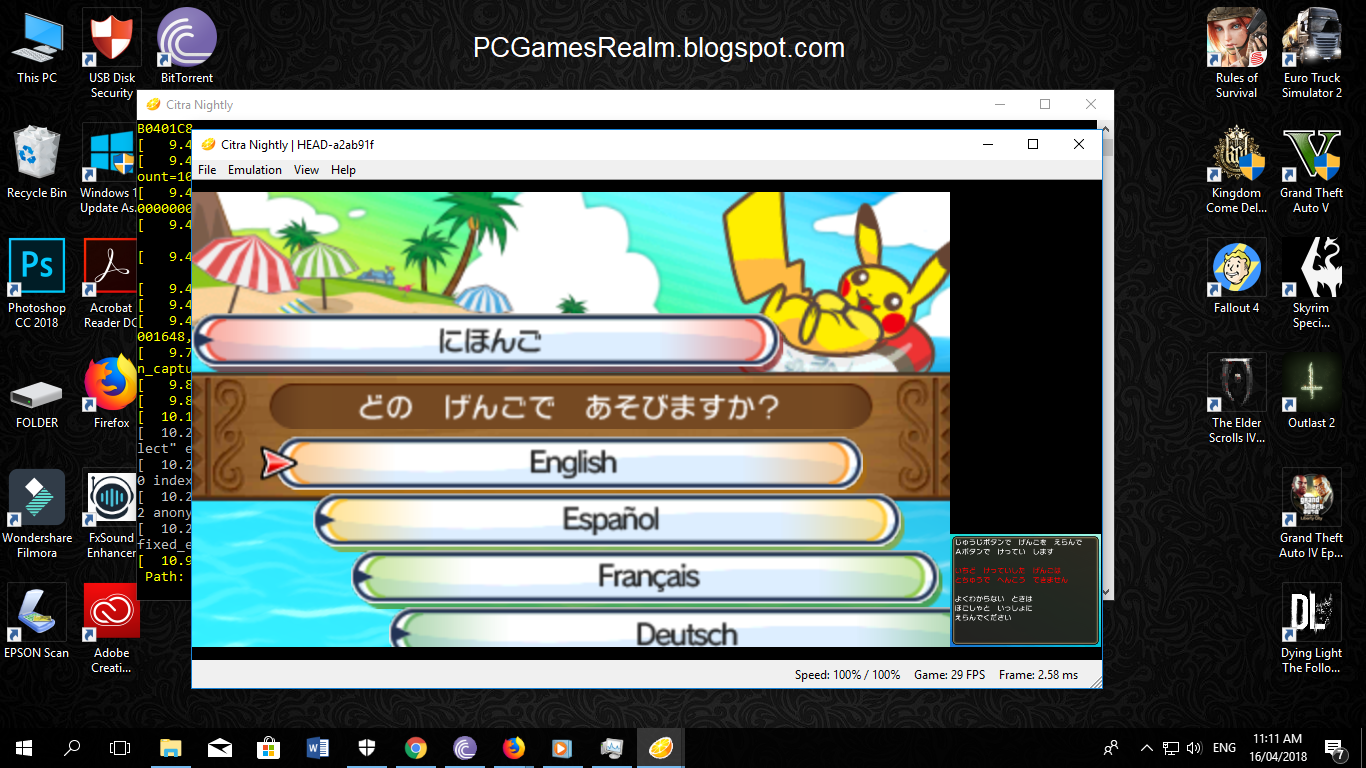Open Chrome from the taskbar
This screenshot has width=1366, height=768.
pos(416,747)
